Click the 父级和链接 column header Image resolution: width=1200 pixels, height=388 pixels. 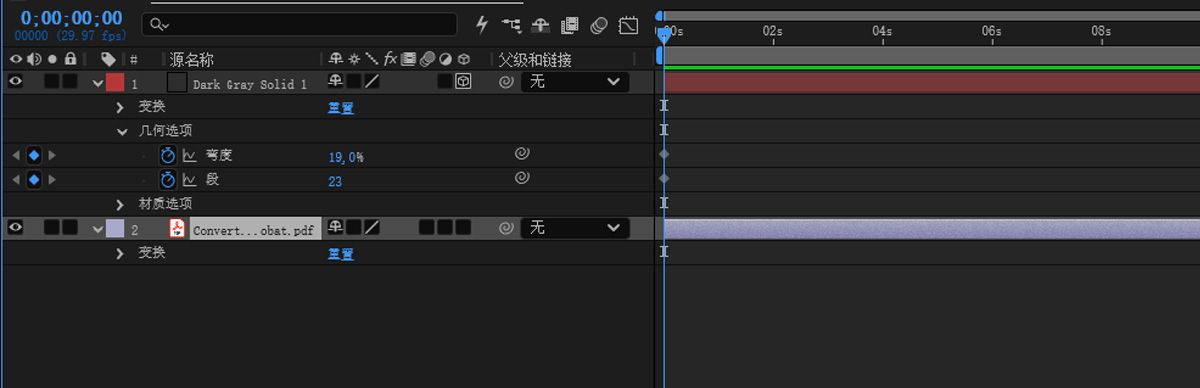535,61
